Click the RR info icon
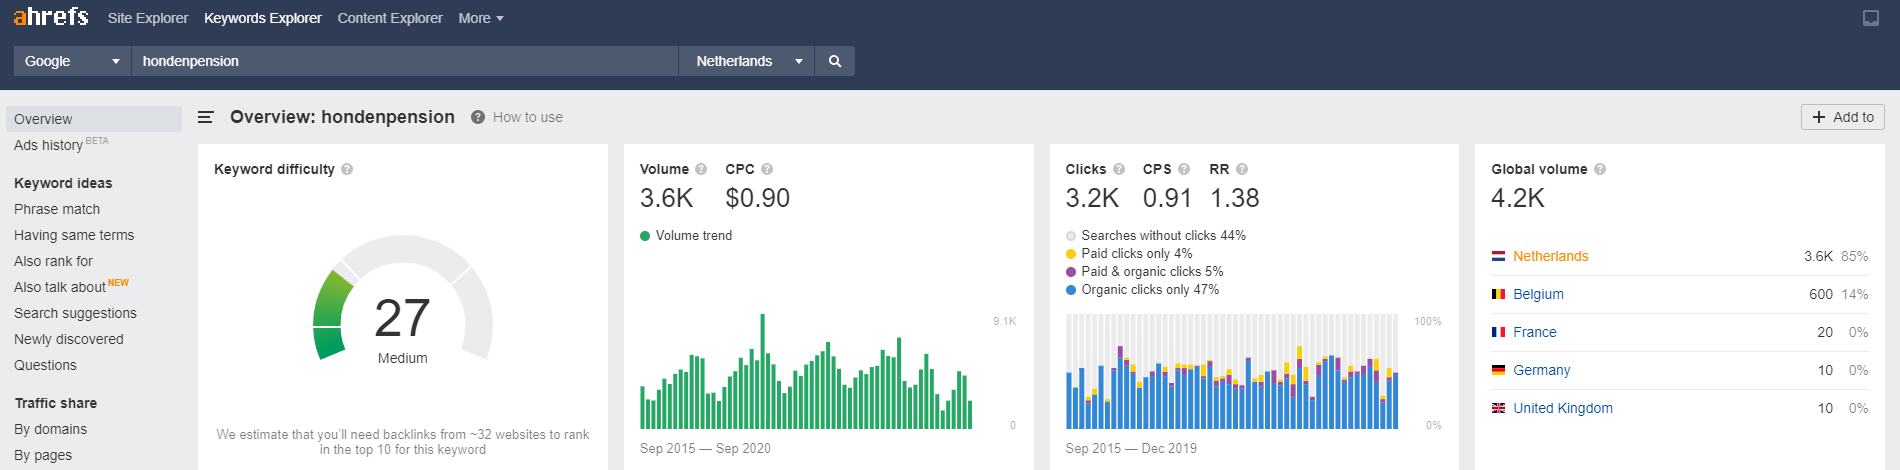The image size is (1900, 470). coord(1242,169)
